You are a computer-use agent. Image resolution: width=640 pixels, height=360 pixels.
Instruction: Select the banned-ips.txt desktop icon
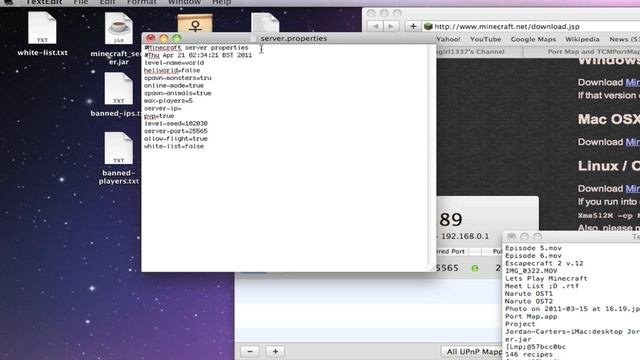(118, 89)
